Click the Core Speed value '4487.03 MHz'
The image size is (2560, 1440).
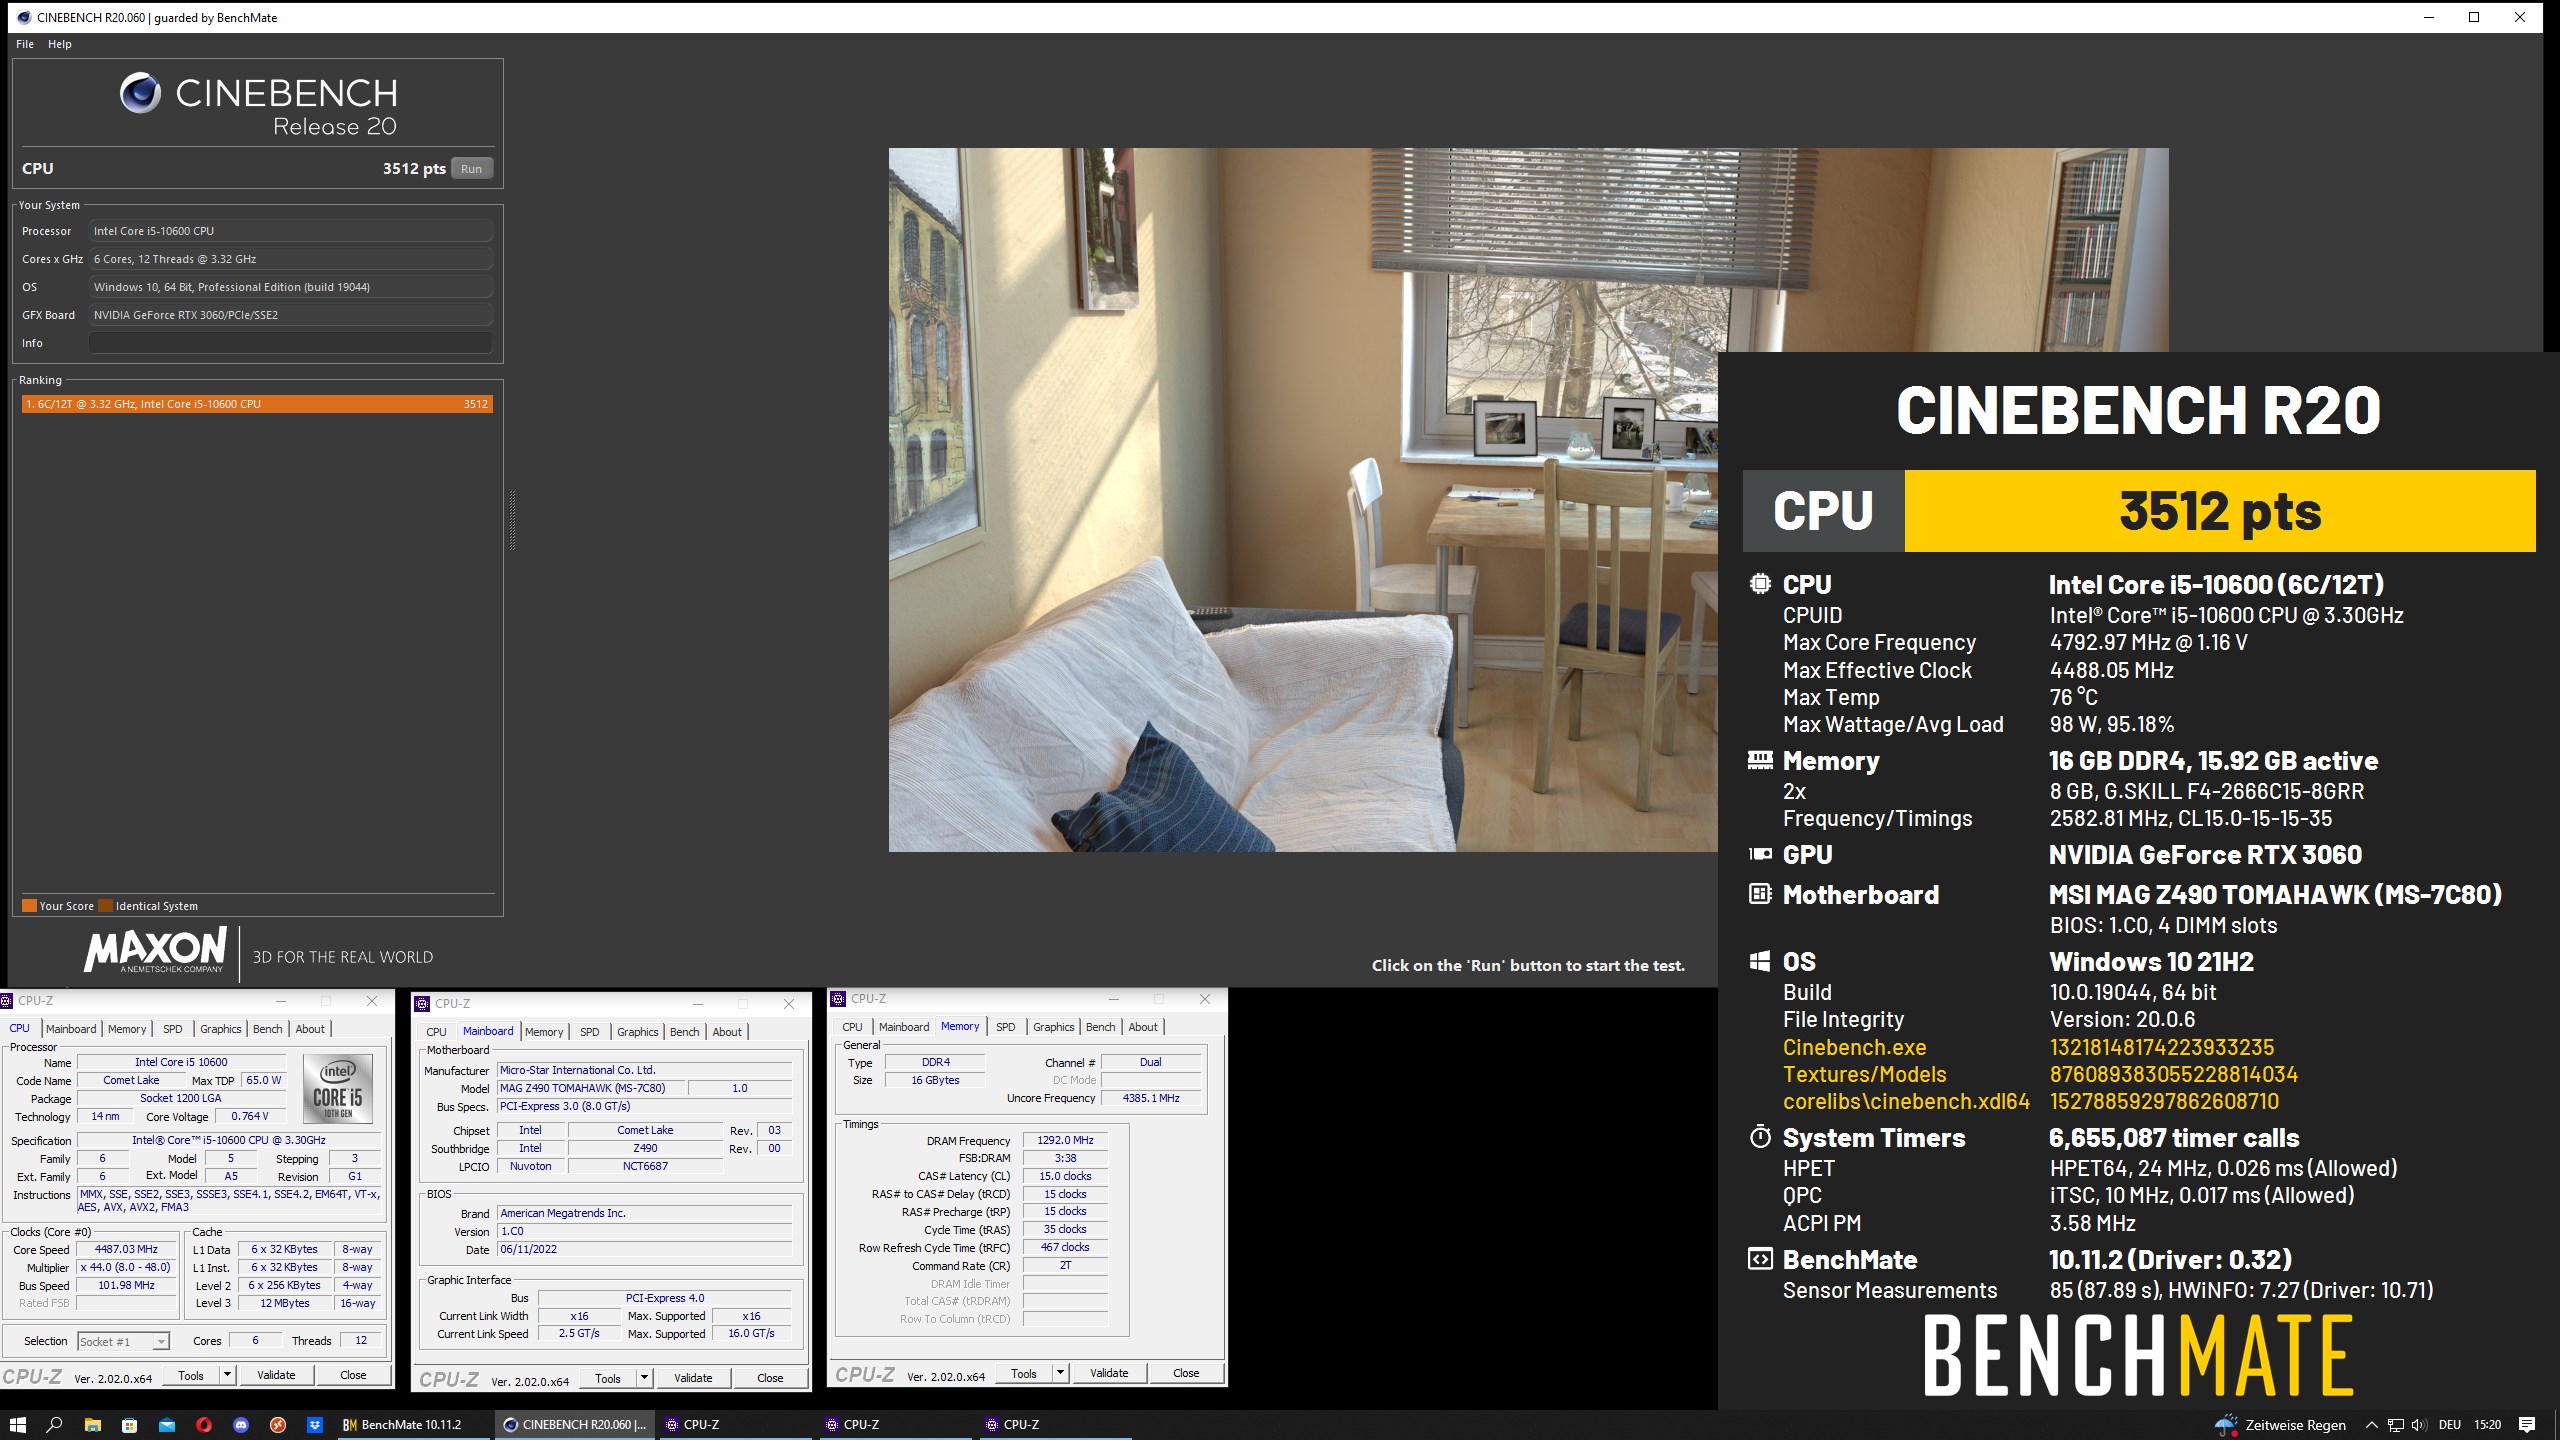126,1250
